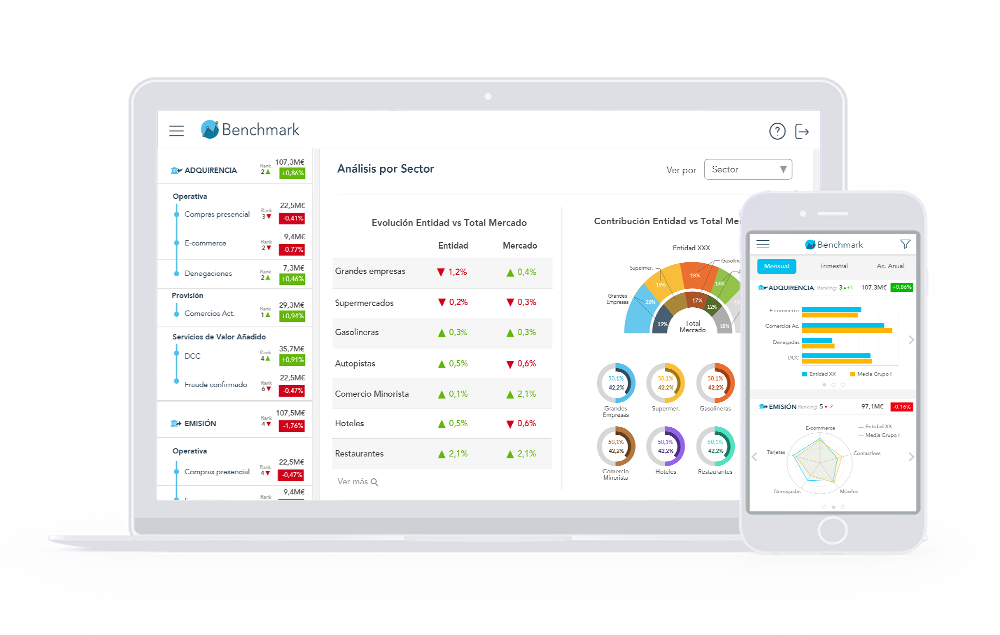This screenshot has width=1000, height=635.
Task: Click the logout exit icon
Action: pos(802,131)
